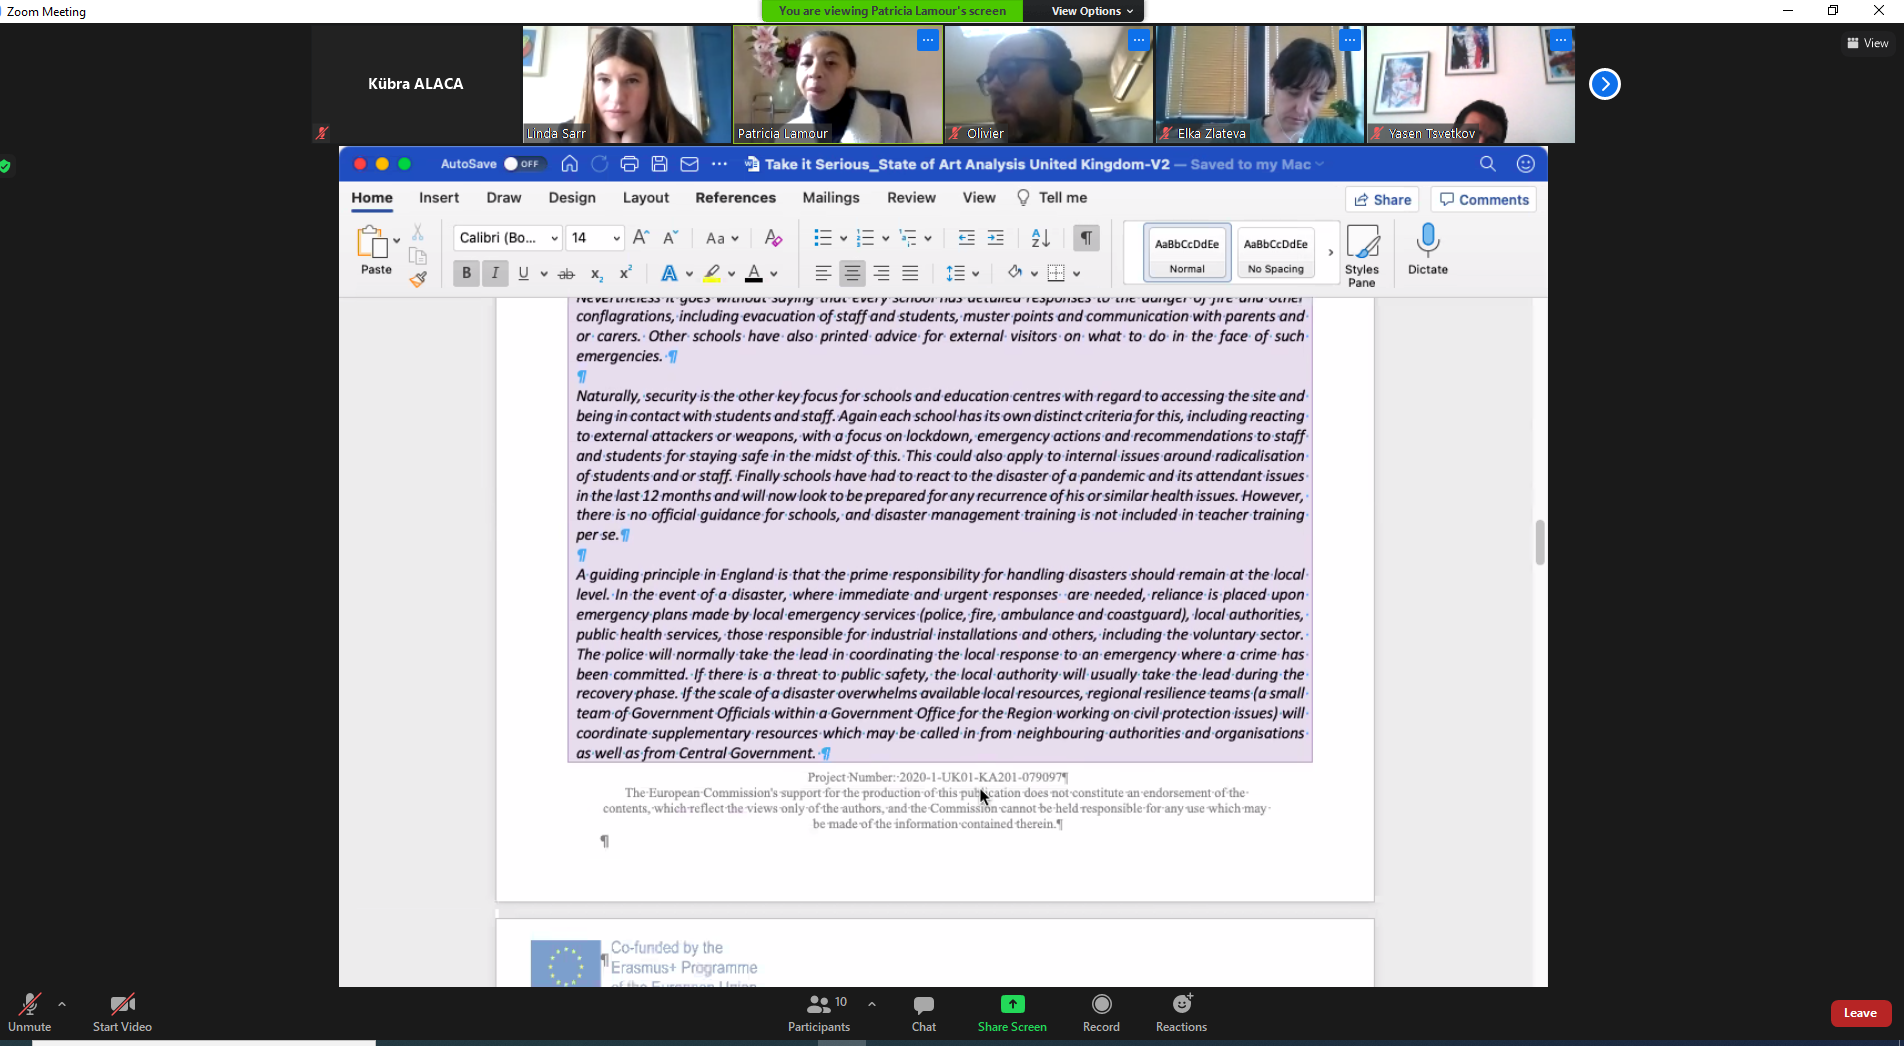Click the text highlight color swatch

click(x=712, y=273)
